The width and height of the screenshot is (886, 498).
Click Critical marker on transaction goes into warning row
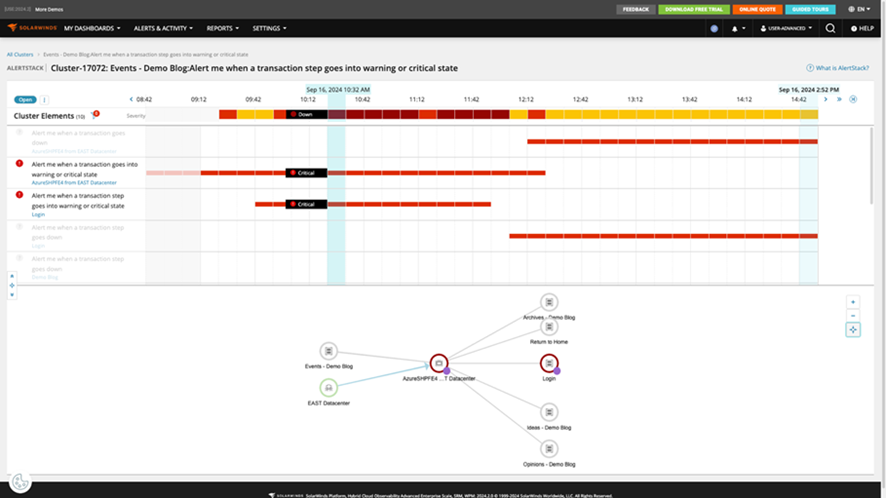pyautogui.click(x=306, y=173)
